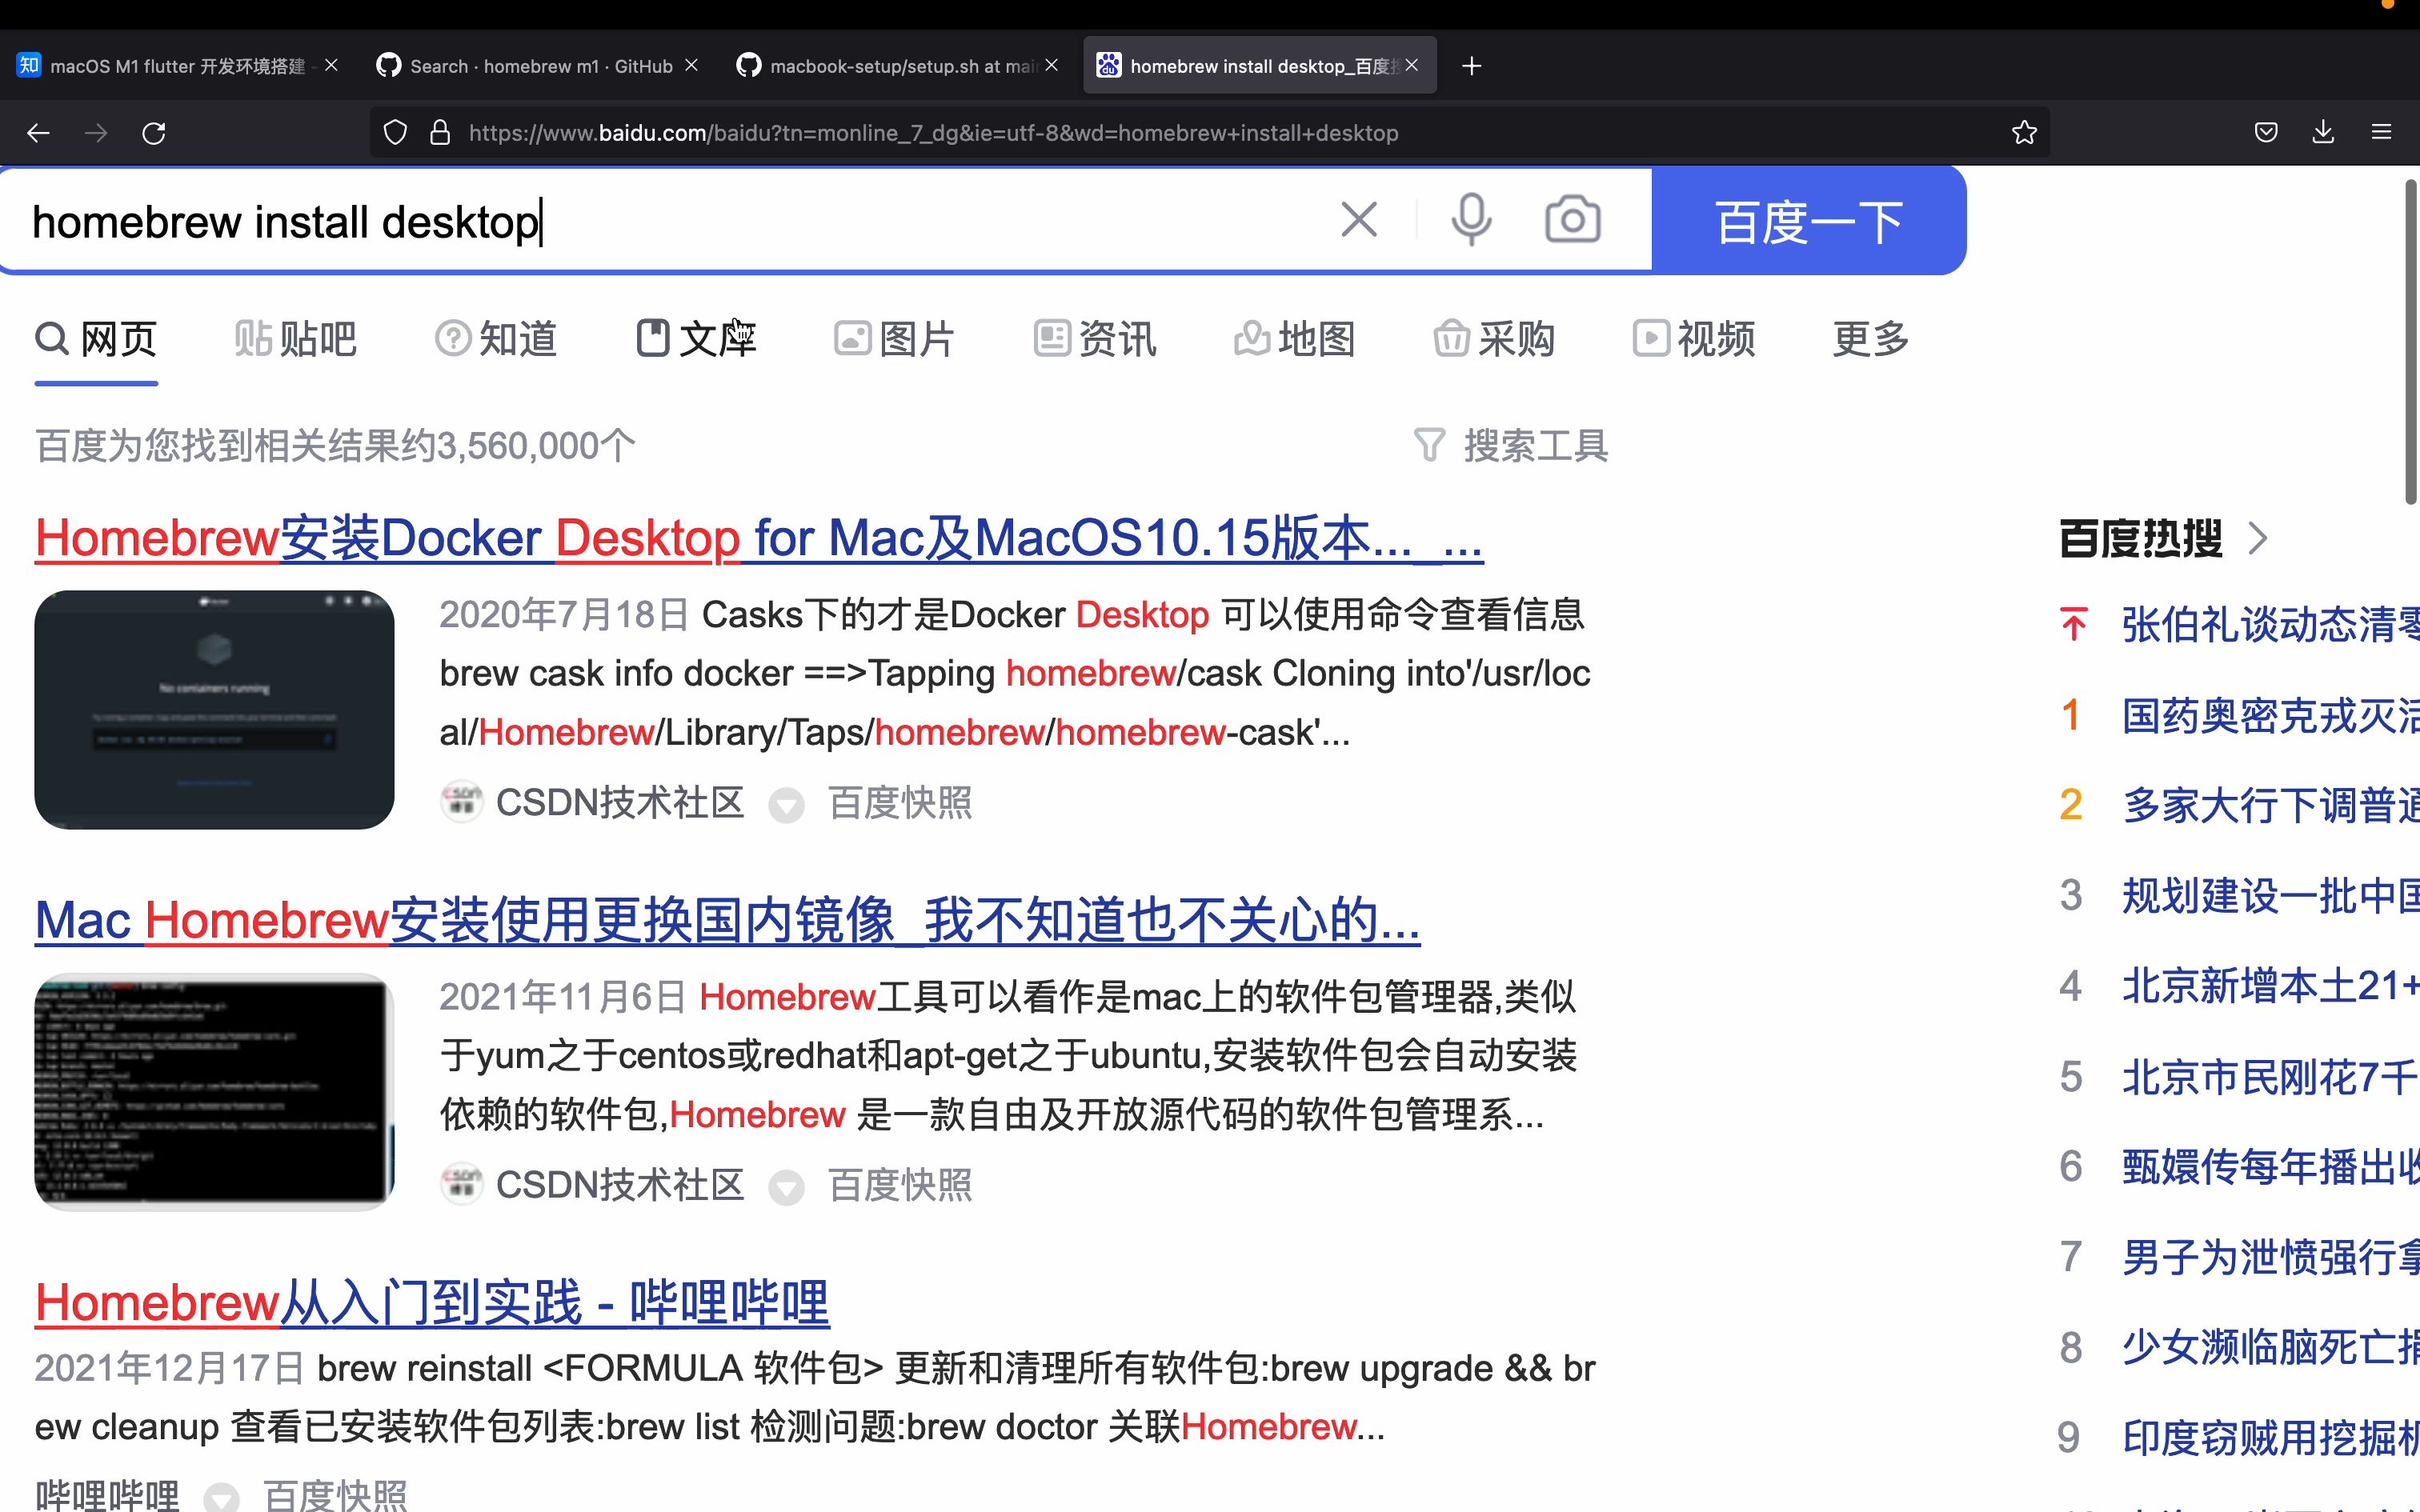Open hot search 国药奥密克戎灭活
2420x1512 pixels.
tap(2270, 715)
